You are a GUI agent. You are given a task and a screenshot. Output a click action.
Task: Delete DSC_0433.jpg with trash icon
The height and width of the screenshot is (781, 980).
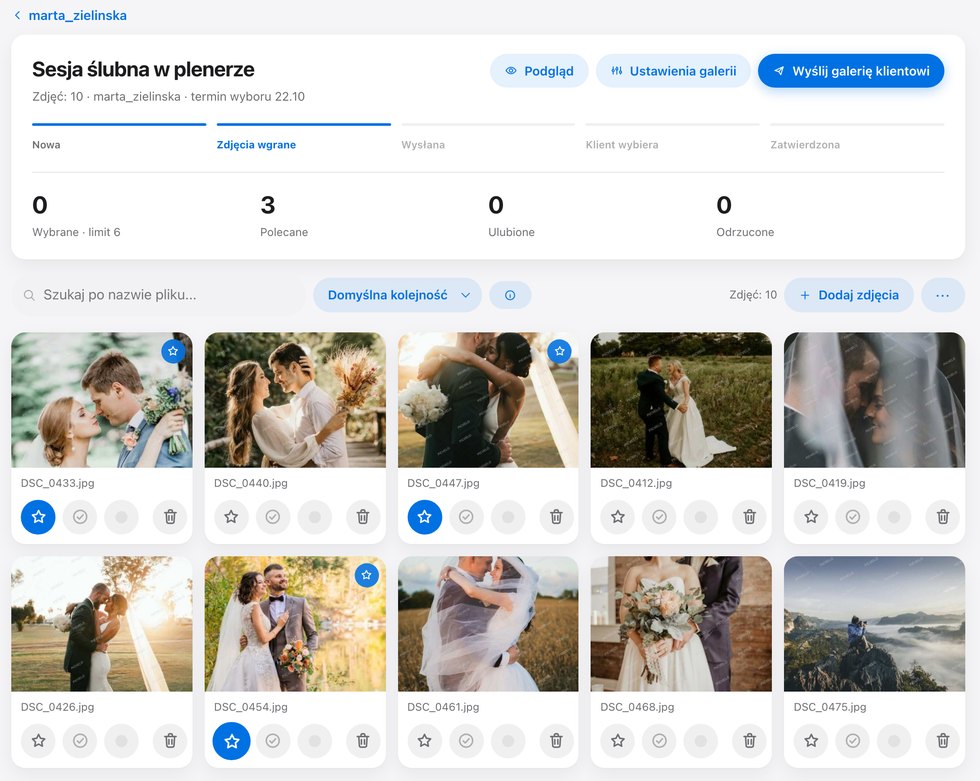coord(170,517)
